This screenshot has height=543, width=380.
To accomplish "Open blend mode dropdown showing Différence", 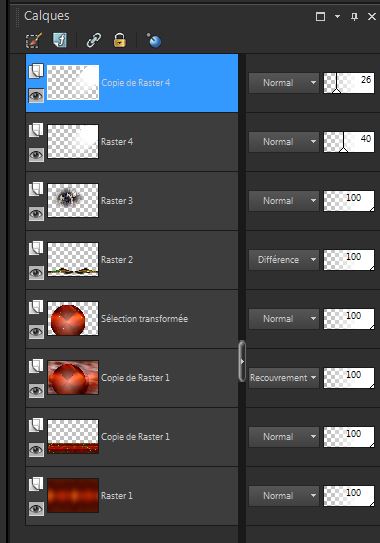I will tap(284, 260).
